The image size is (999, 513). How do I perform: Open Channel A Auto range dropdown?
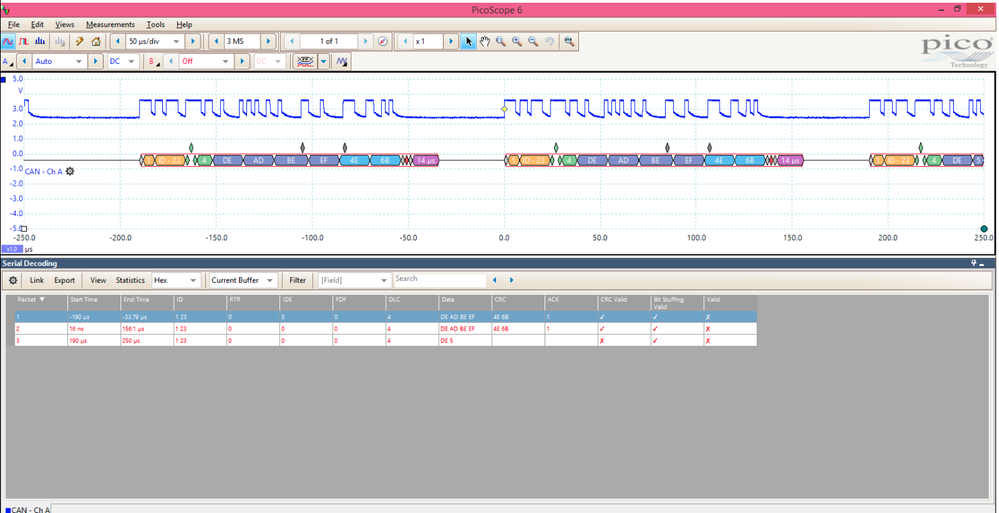[x=79, y=62]
